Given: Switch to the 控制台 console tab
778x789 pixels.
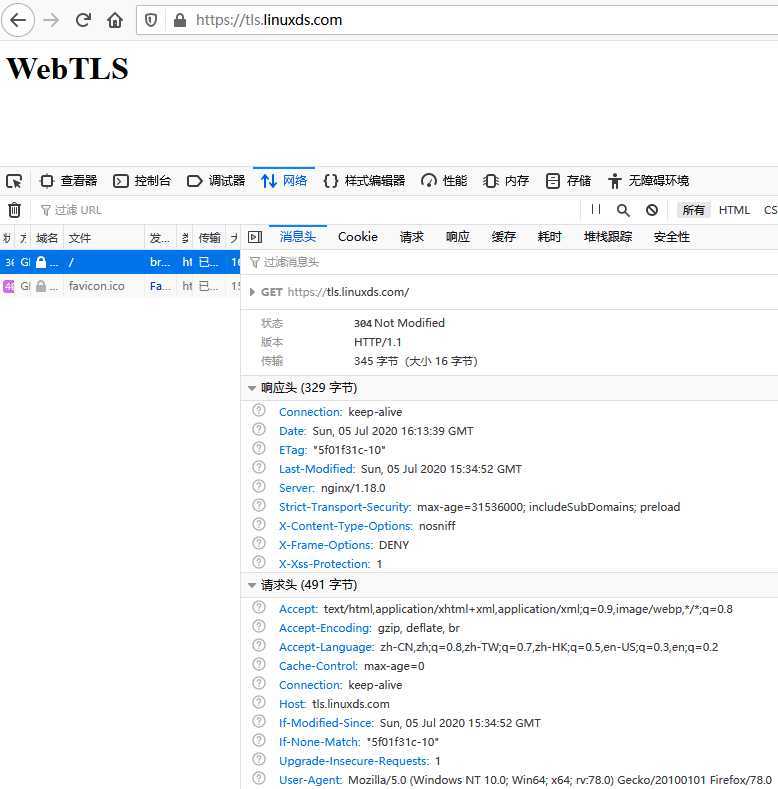Looking at the screenshot, I should tap(142, 181).
